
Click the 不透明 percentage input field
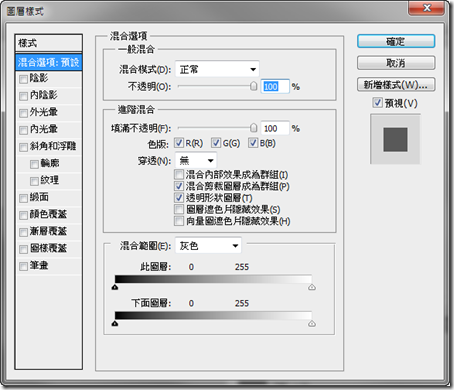(x=275, y=87)
